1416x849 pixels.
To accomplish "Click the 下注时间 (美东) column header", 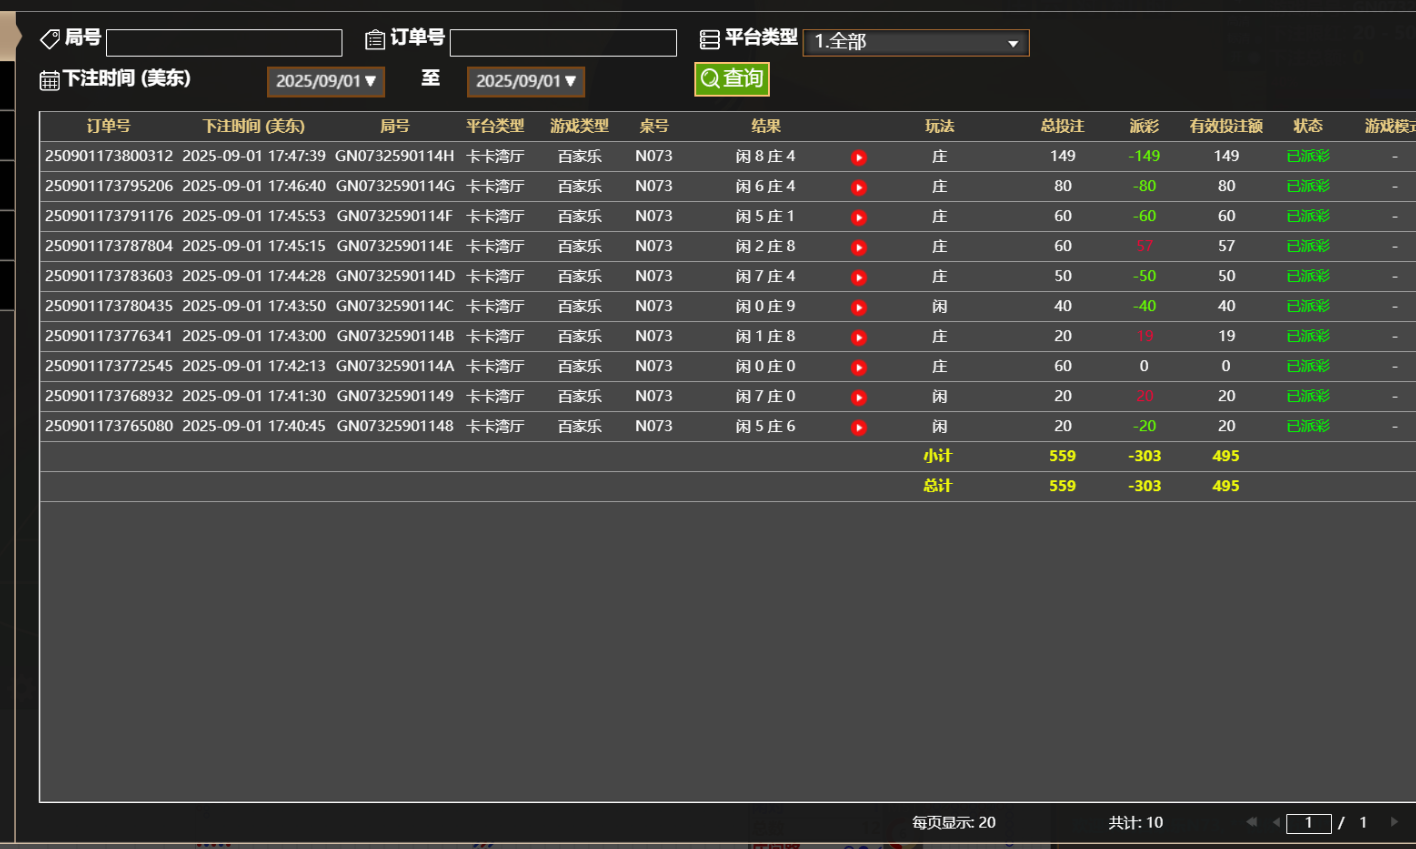I will pos(254,126).
